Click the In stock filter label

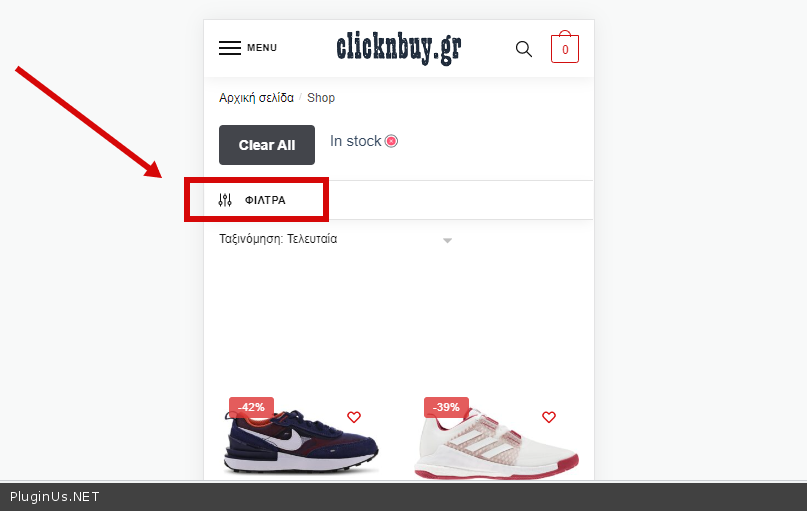click(356, 141)
